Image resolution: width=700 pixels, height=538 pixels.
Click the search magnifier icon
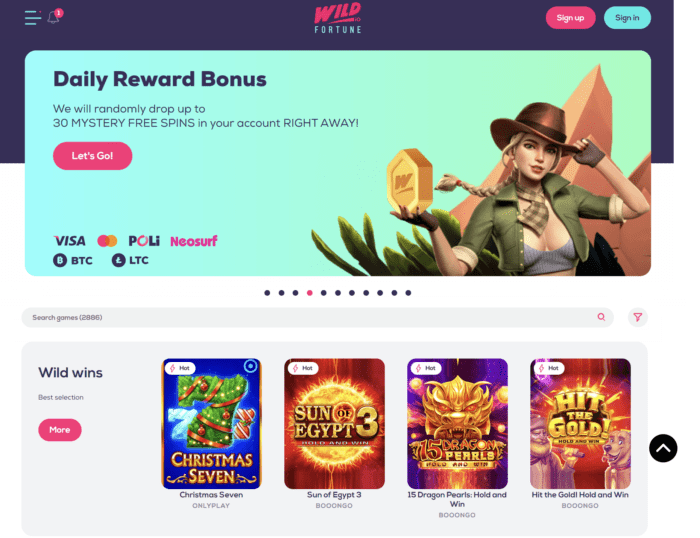[x=601, y=317]
